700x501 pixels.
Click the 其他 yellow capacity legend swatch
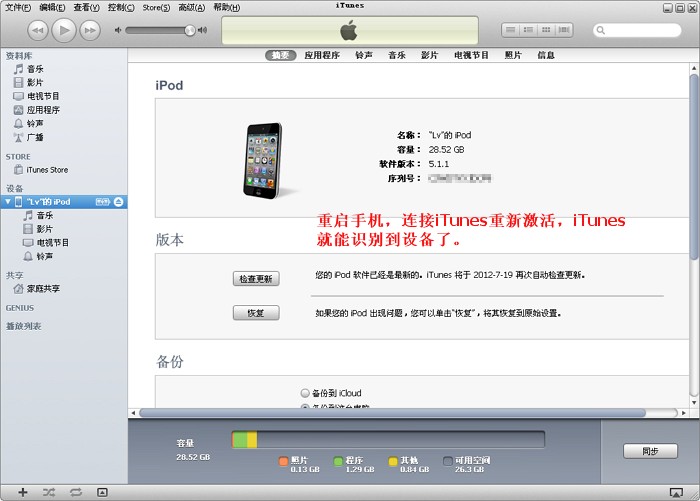(x=393, y=461)
